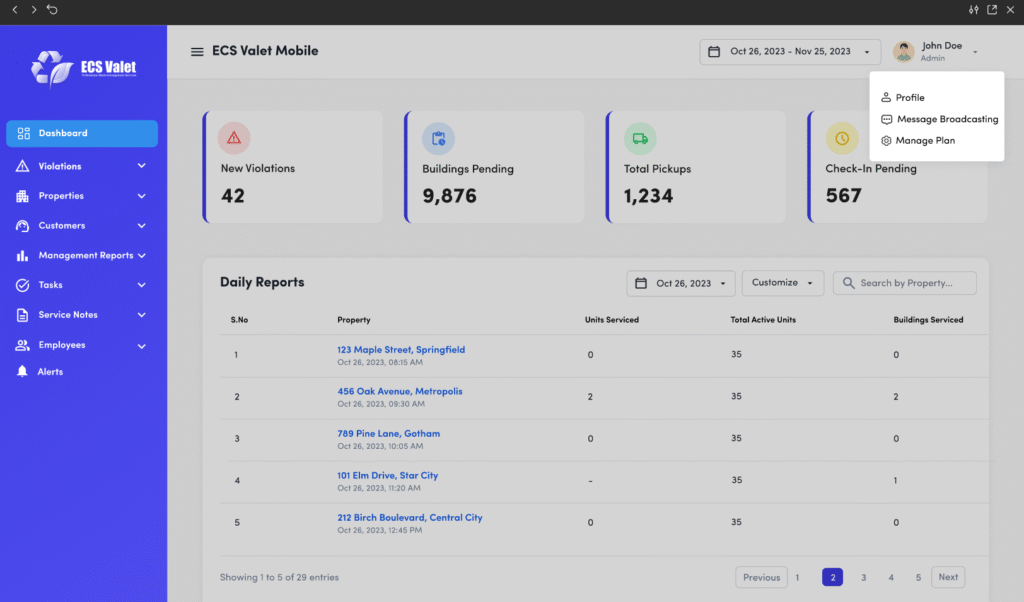Image resolution: width=1024 pixels, height=602 pixels.
Task: Choose Message Broadcasting menu option
Action: point(946,119)
